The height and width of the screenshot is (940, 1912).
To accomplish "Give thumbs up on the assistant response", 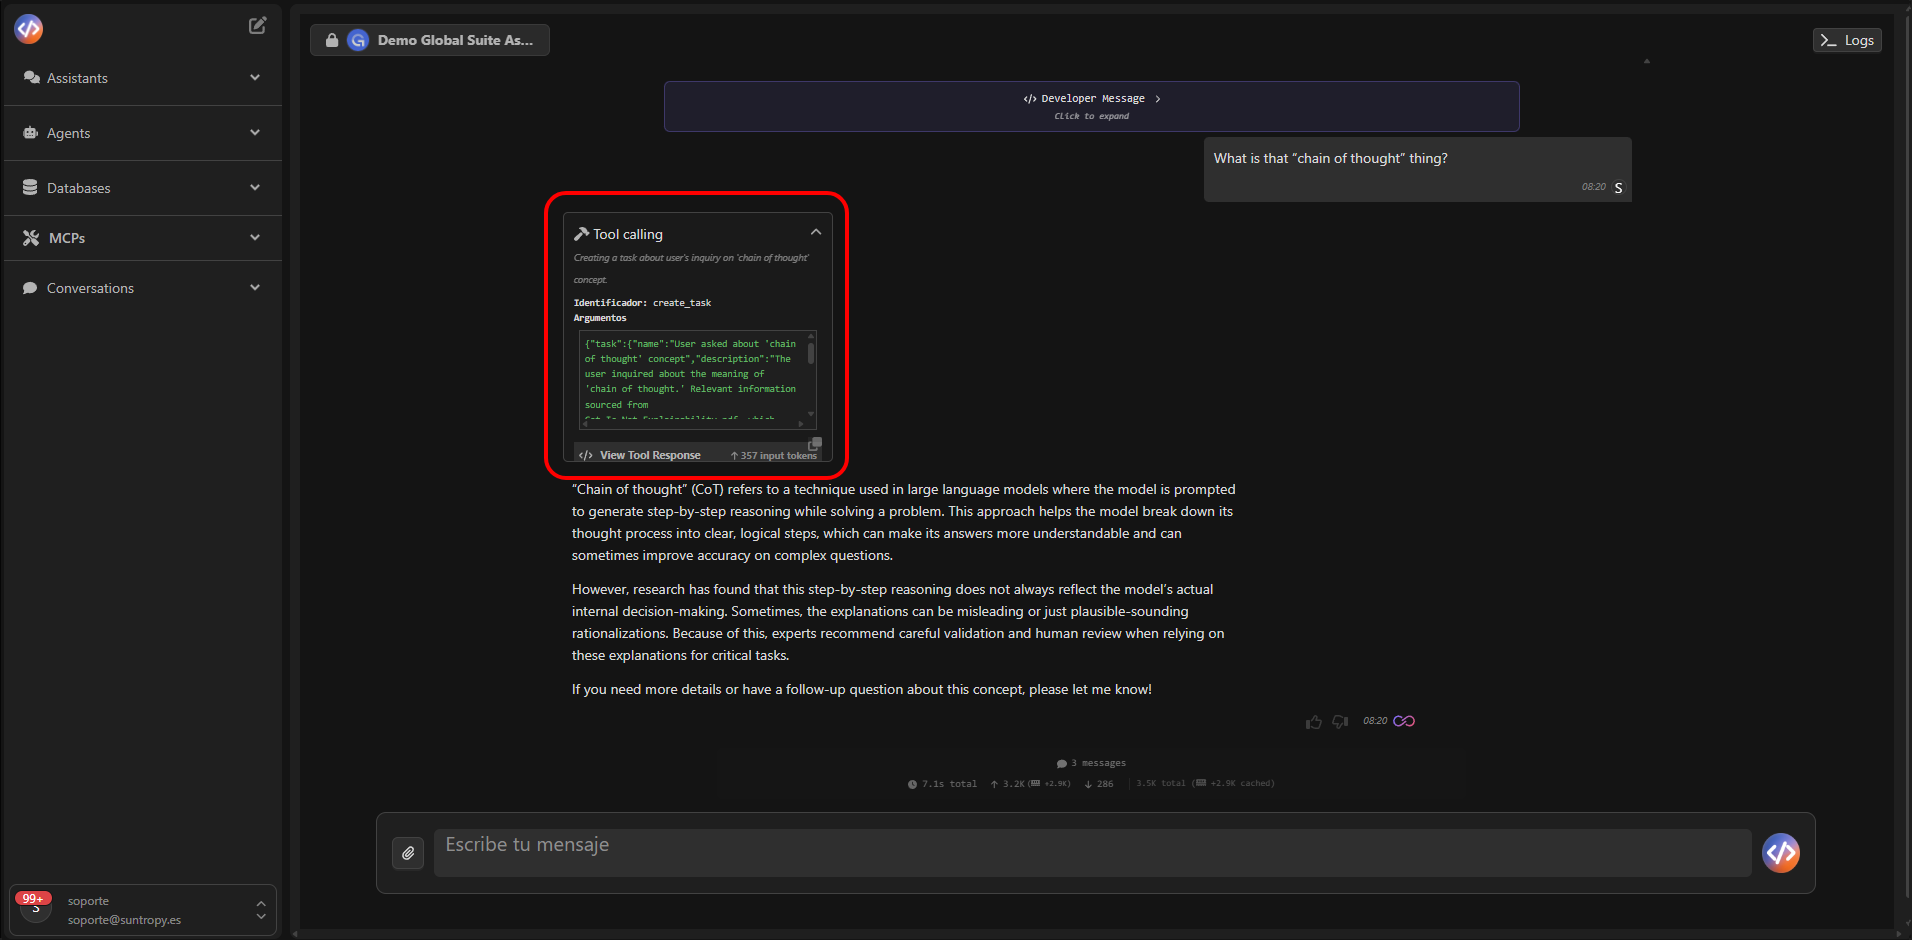I will [1314, 721].
